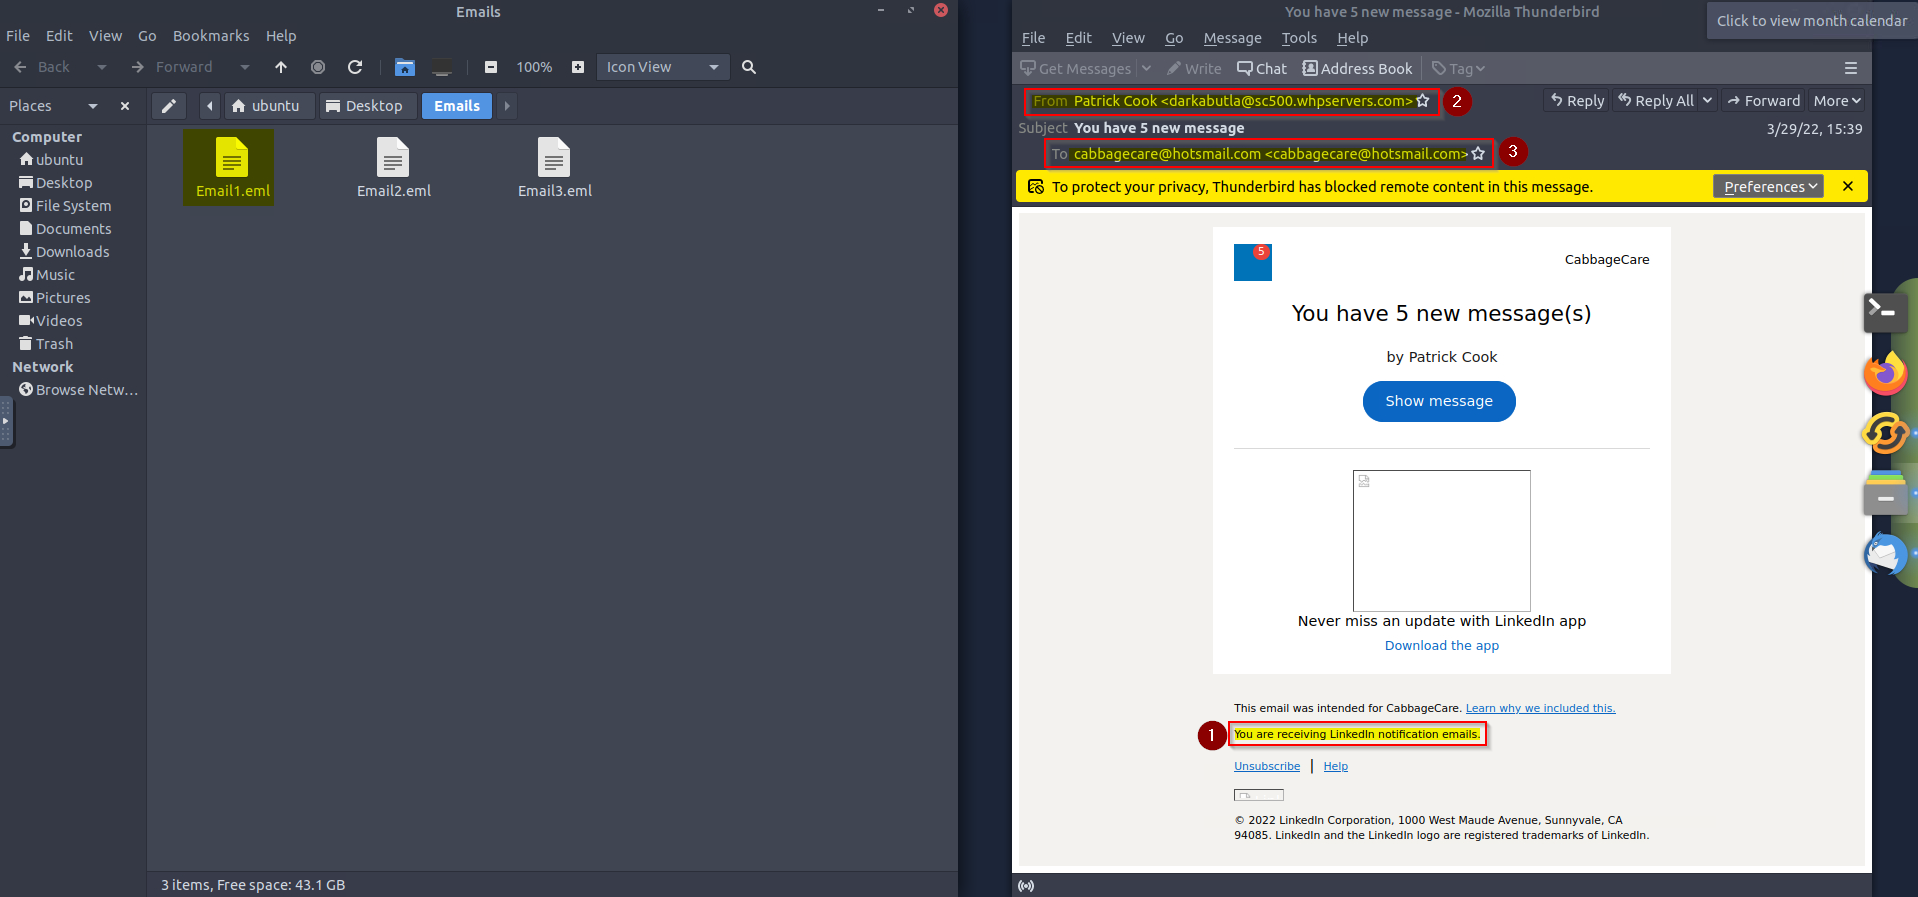Click the computer toolbar icon
The height and width of the screenshot is (897, 1918).
(x=442, y=67)
